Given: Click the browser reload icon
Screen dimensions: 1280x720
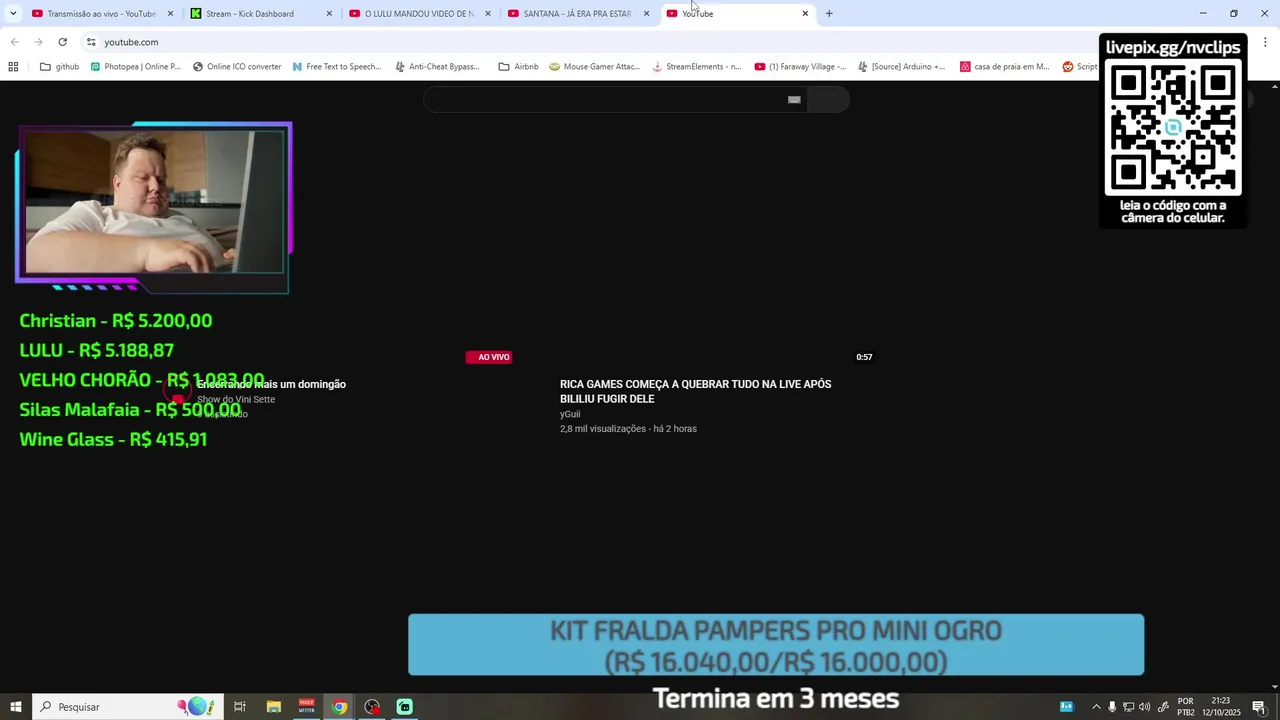Looking at the screenshot, I should tap(62, 42).
